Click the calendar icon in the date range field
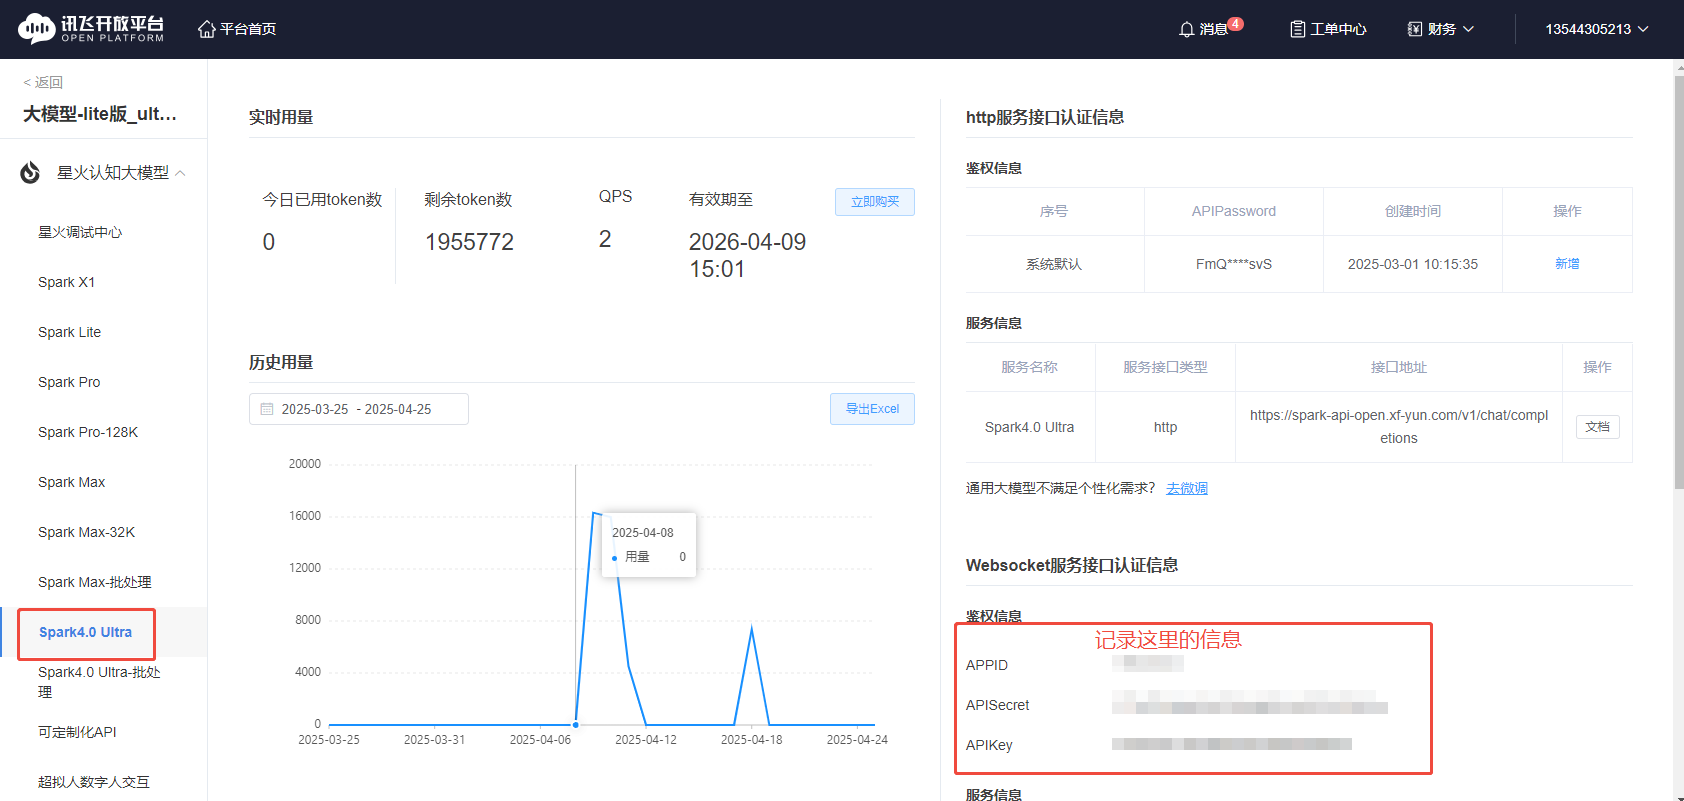The image size is (1684, 801). pos(267,409)
